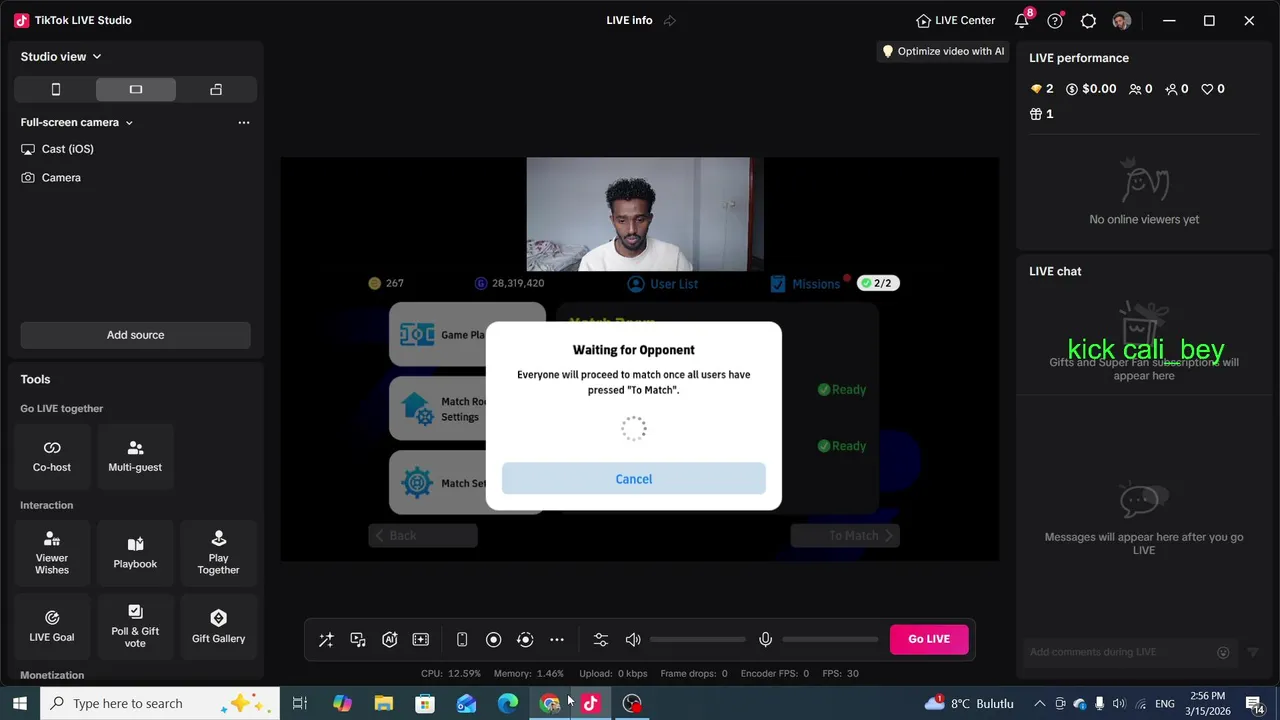Image resolution: width=1280 pixels, height=720 pixels.
Task: Open the Poll & Gift vote tool
Action: [x=135, y=626]
